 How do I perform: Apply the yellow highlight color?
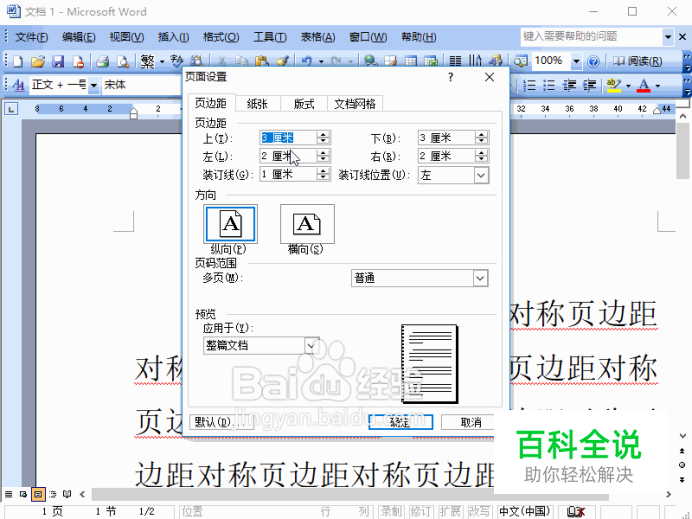pyautogui.click(x=614, y=85)
